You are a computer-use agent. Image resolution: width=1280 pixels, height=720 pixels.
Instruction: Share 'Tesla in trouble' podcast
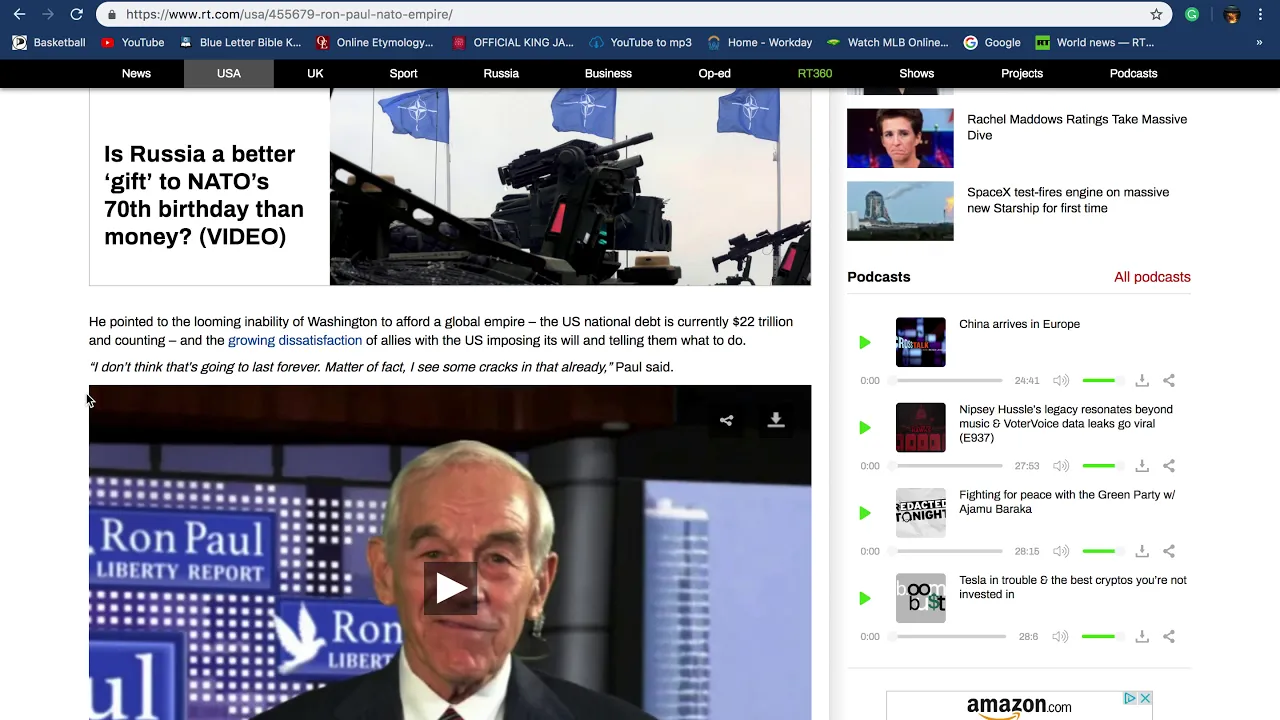pyautogui.click(x=1169, y=636)
